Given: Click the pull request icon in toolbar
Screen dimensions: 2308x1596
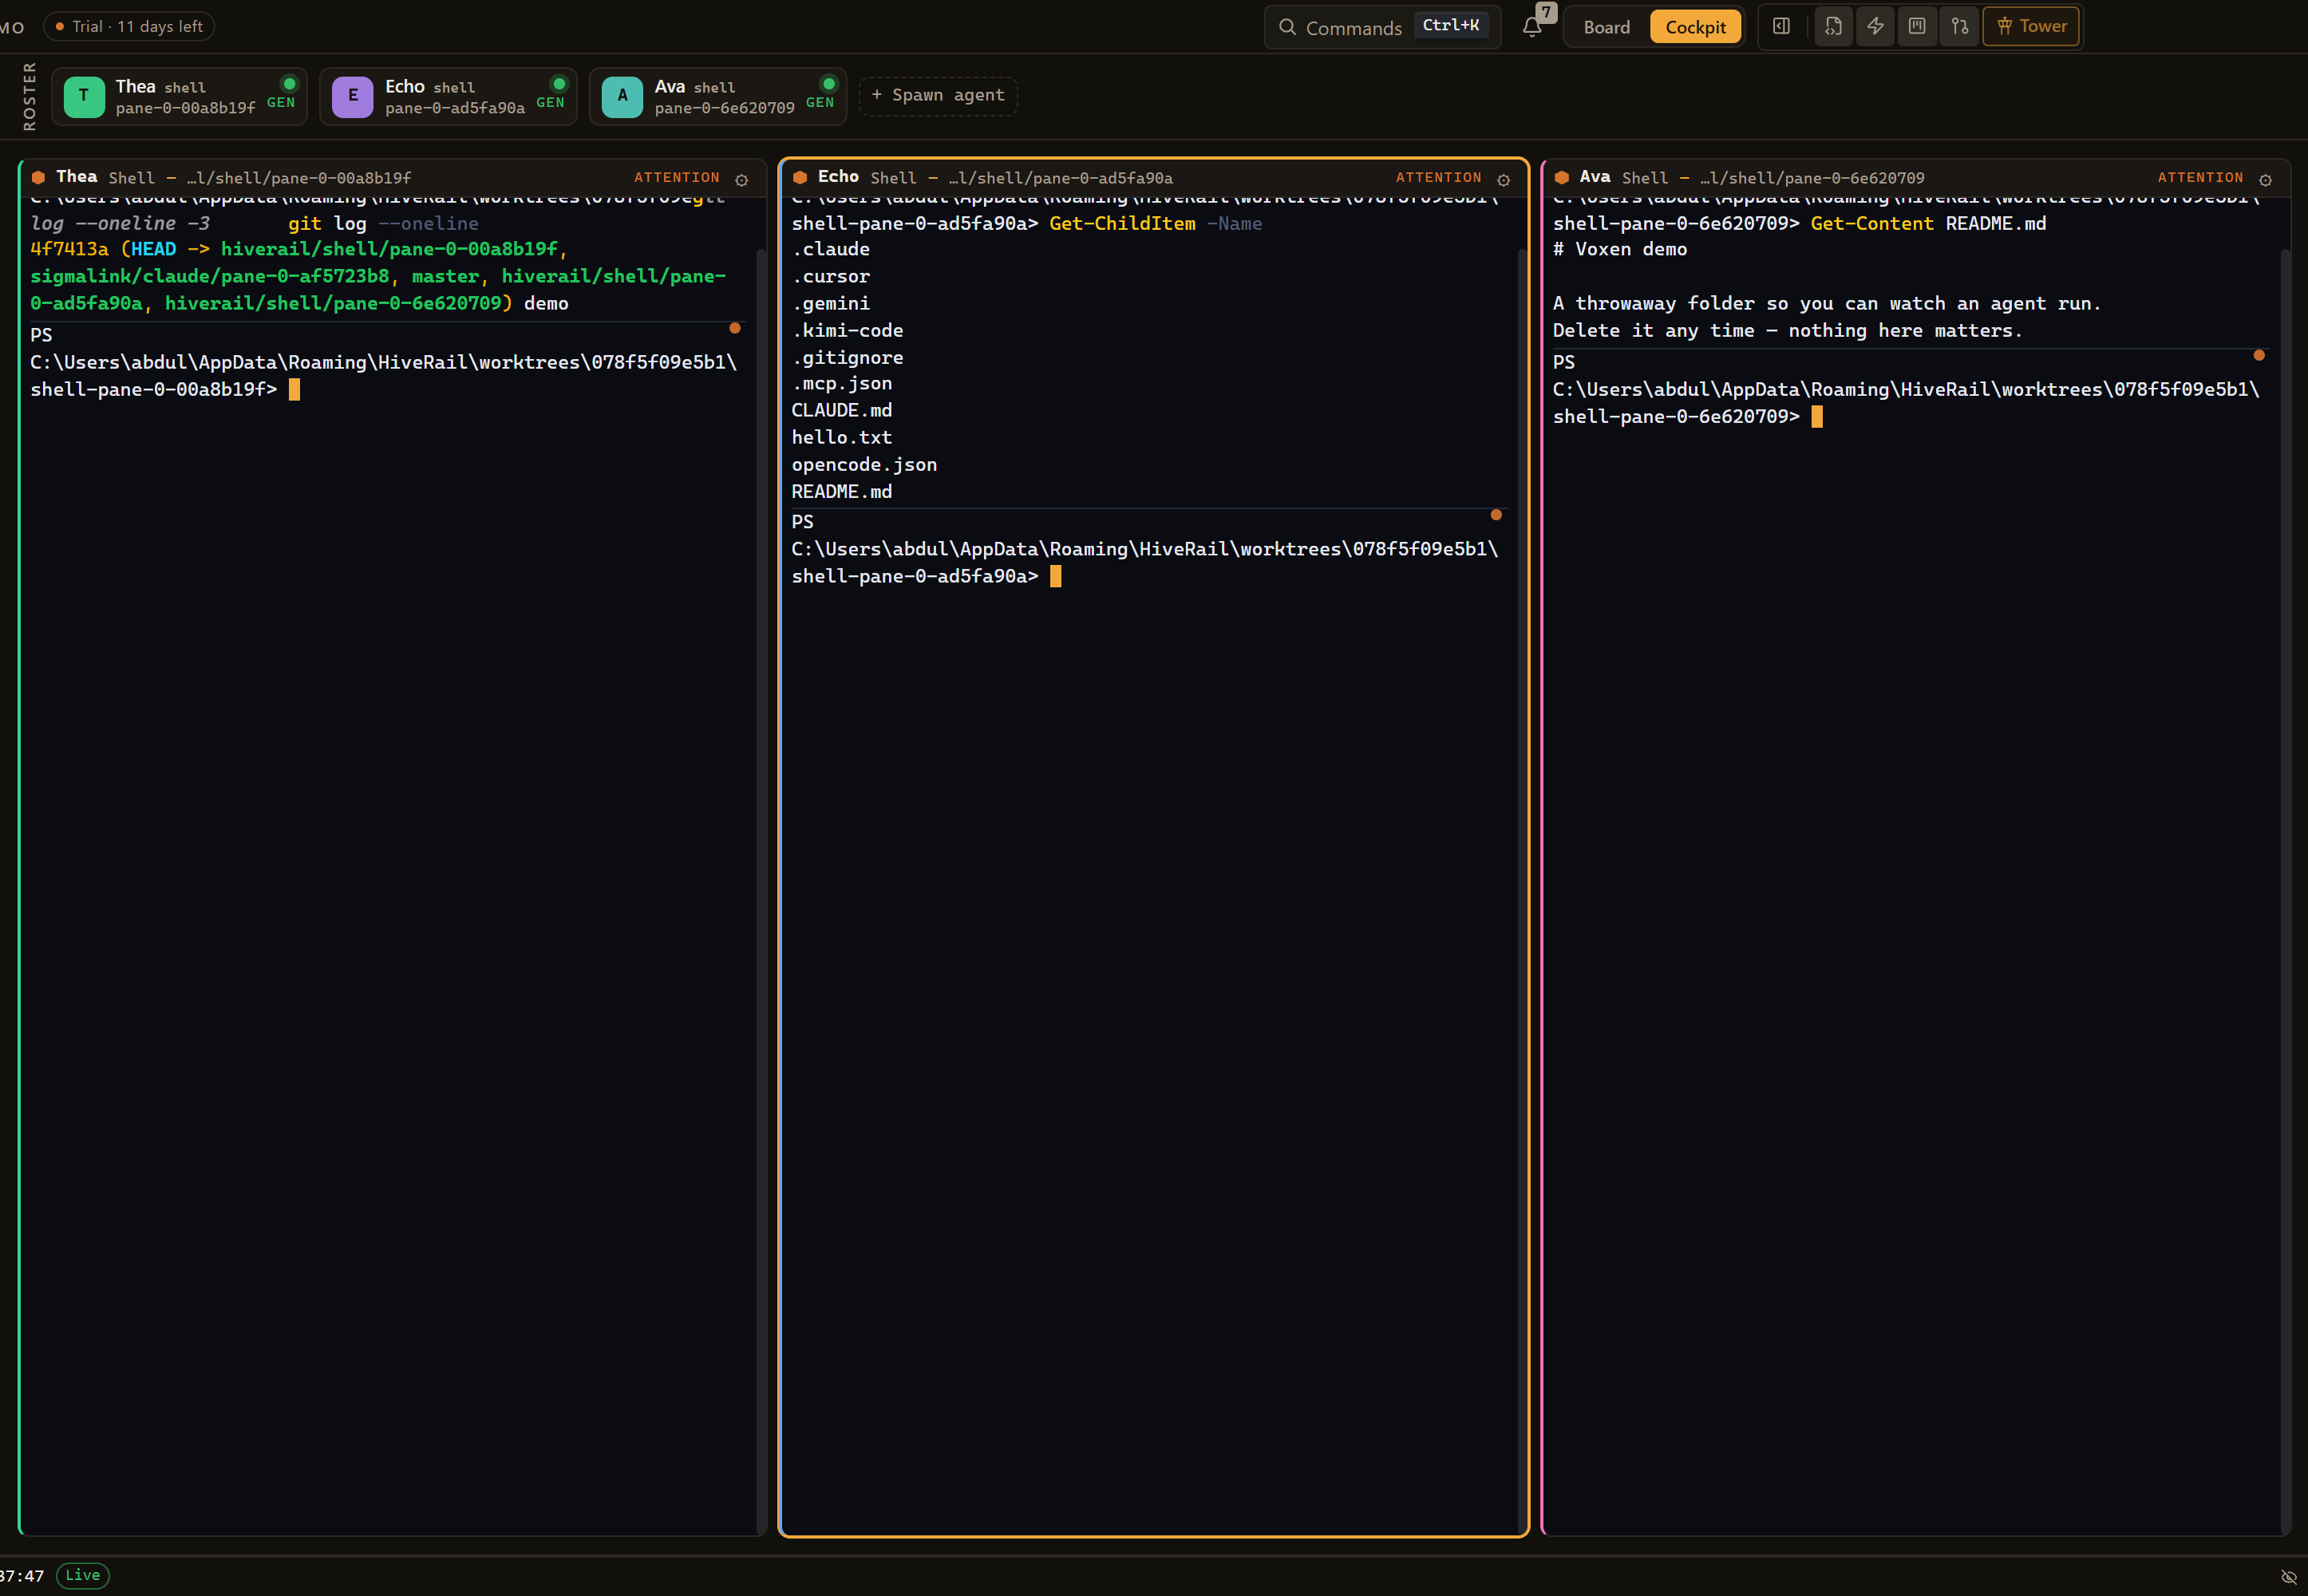Looking at the screenshot, I should 1959,27.
